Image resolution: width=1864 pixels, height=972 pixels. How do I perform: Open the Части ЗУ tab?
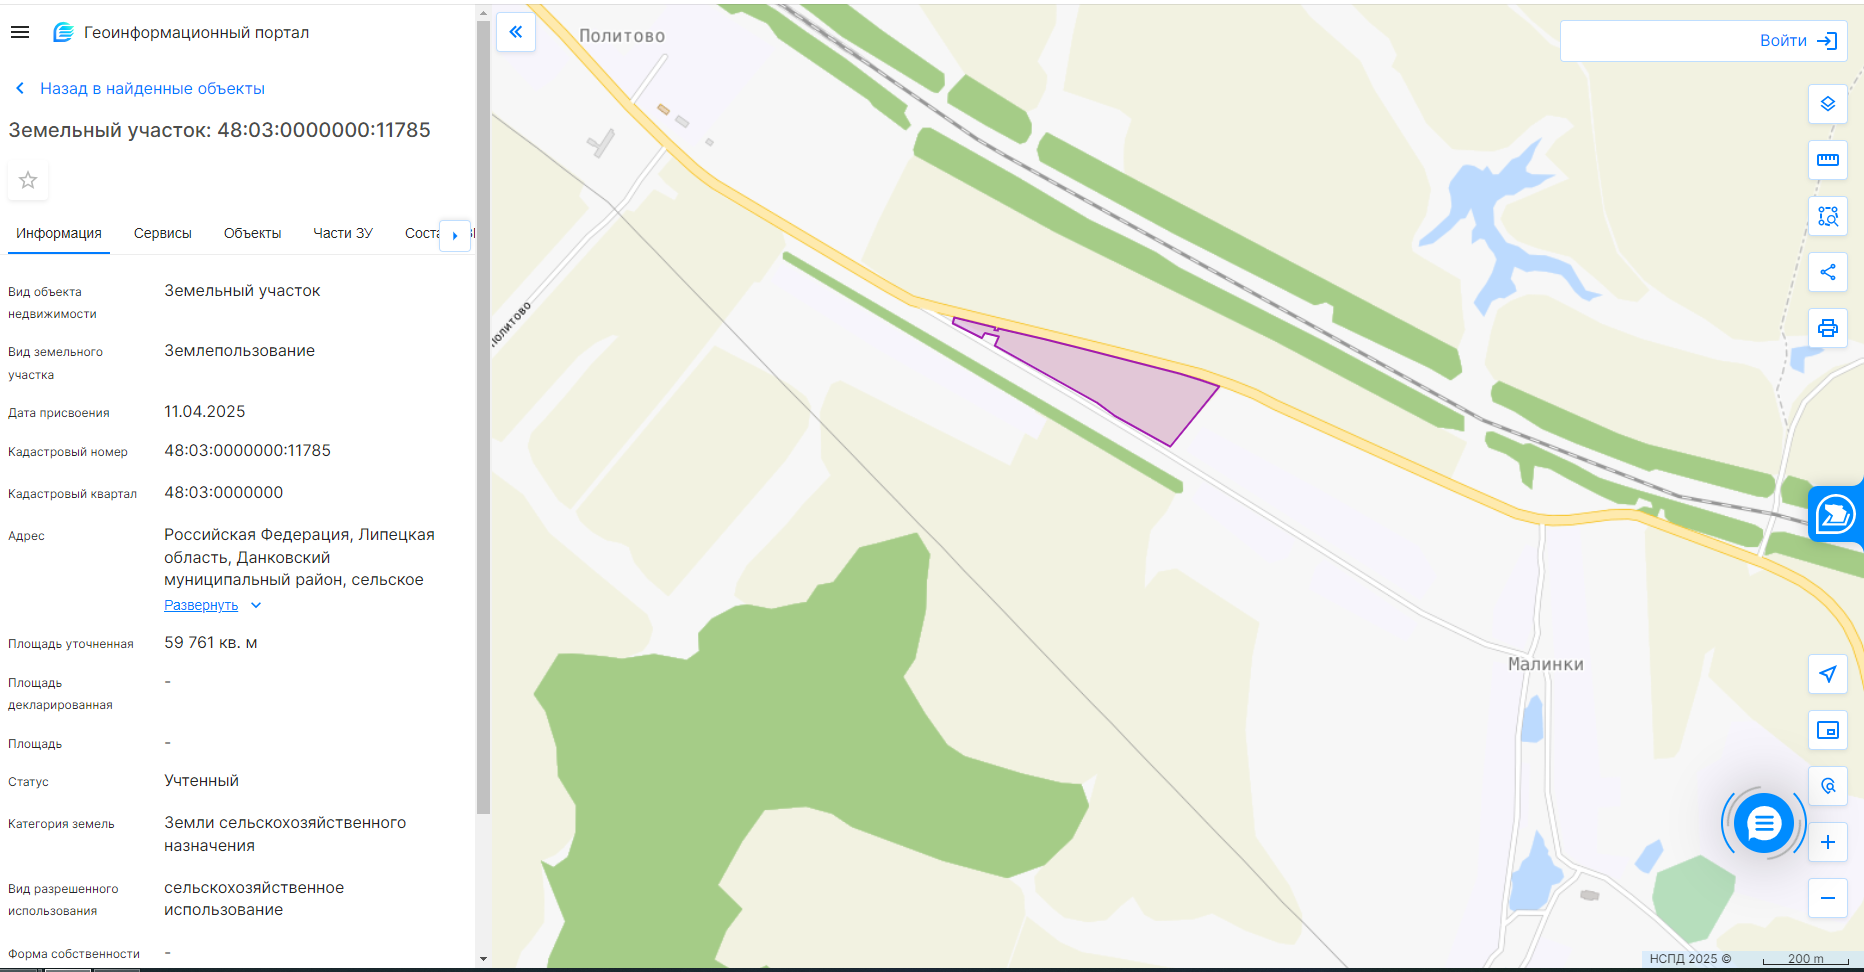click(x=343, y=233)
